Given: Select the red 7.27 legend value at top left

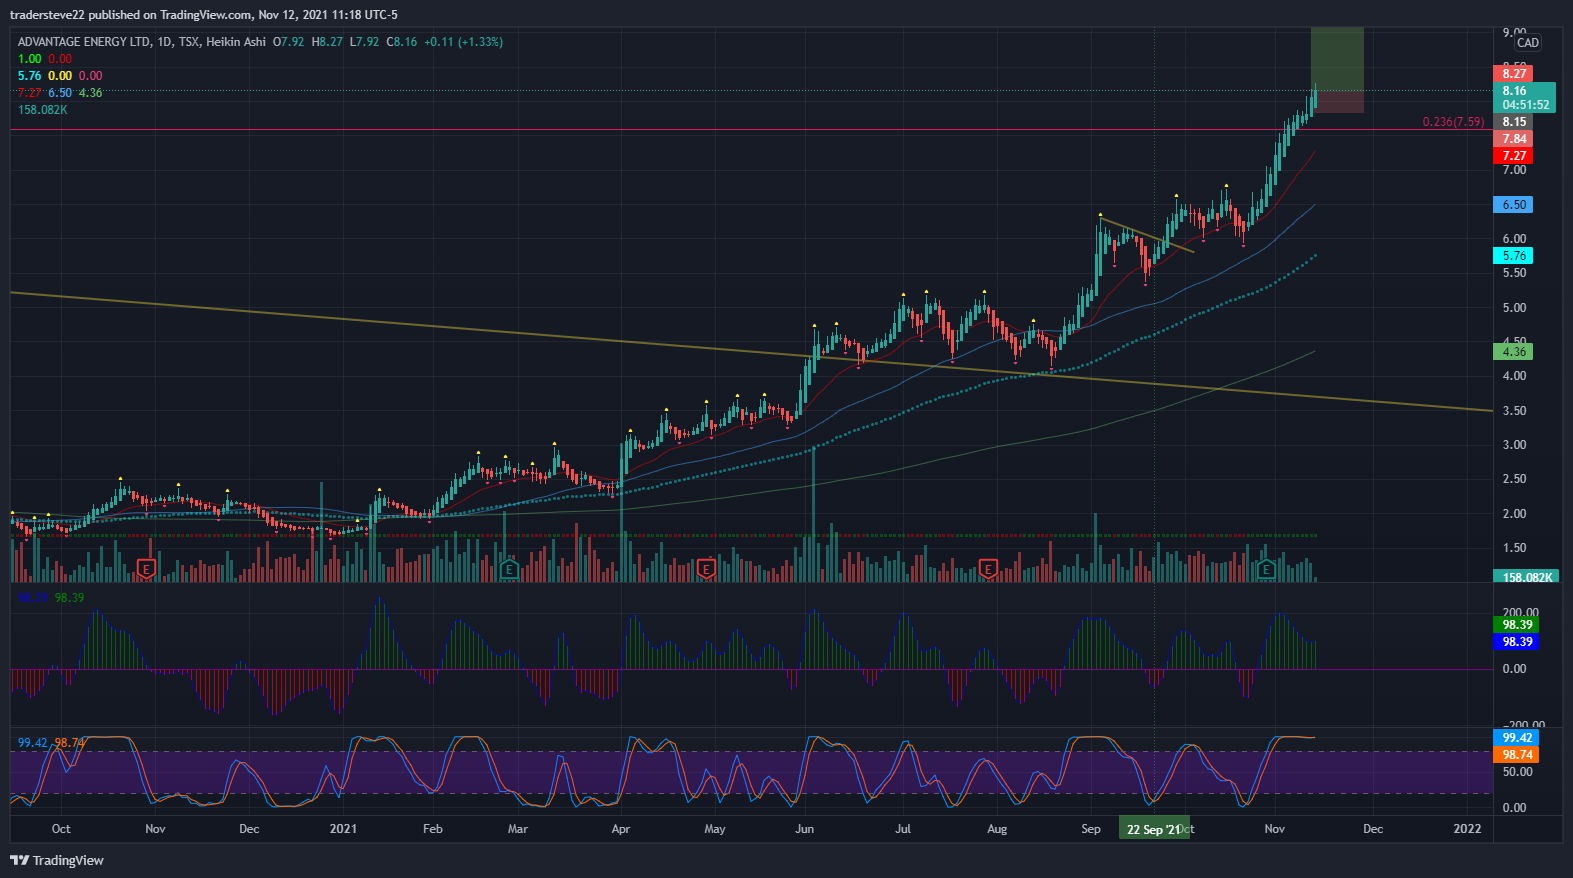Looking at the screenshot, I should pos(30,93).
